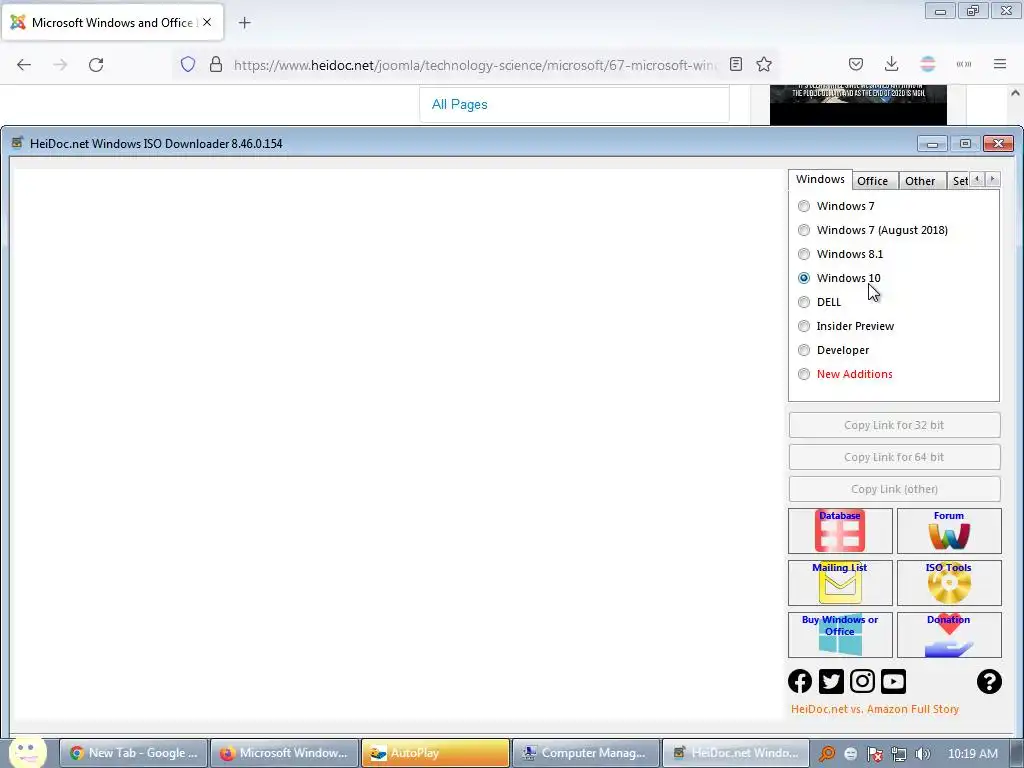
Task: Click Copy Link for 64 bit button
Action: click(894, 457)
